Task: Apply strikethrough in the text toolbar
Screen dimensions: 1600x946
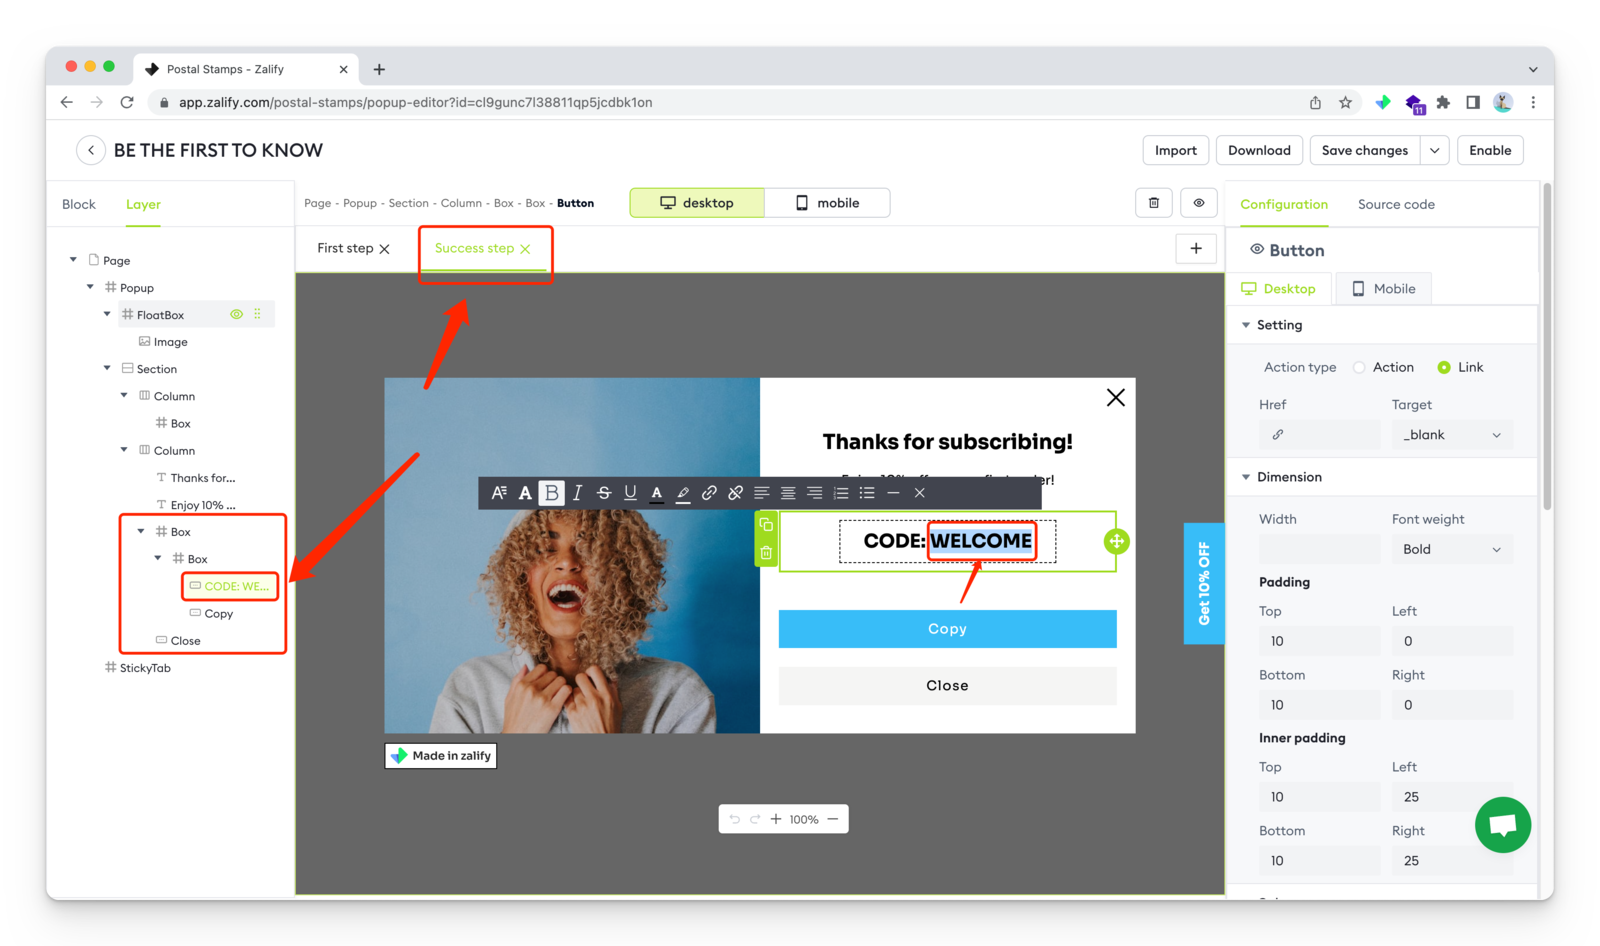Action: 603,493
